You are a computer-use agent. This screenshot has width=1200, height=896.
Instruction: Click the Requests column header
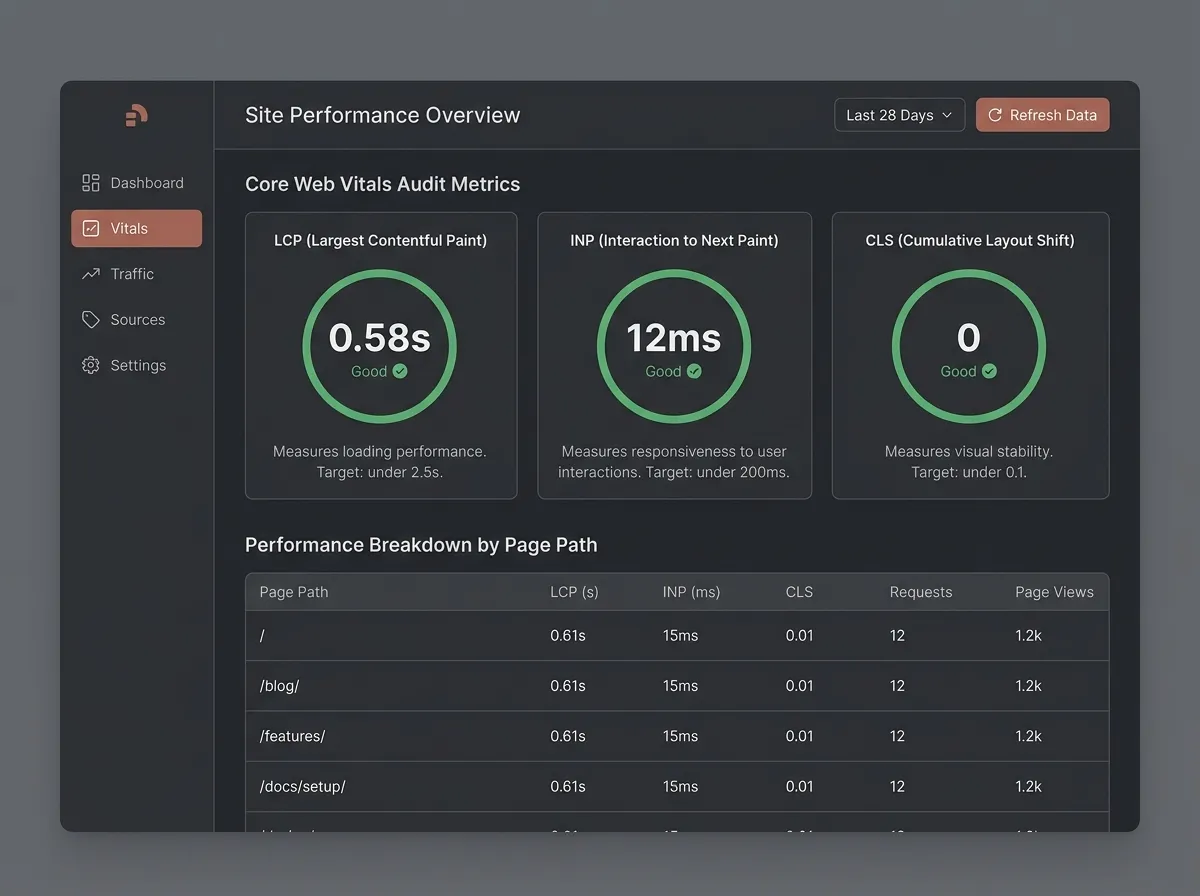point(921,592)
